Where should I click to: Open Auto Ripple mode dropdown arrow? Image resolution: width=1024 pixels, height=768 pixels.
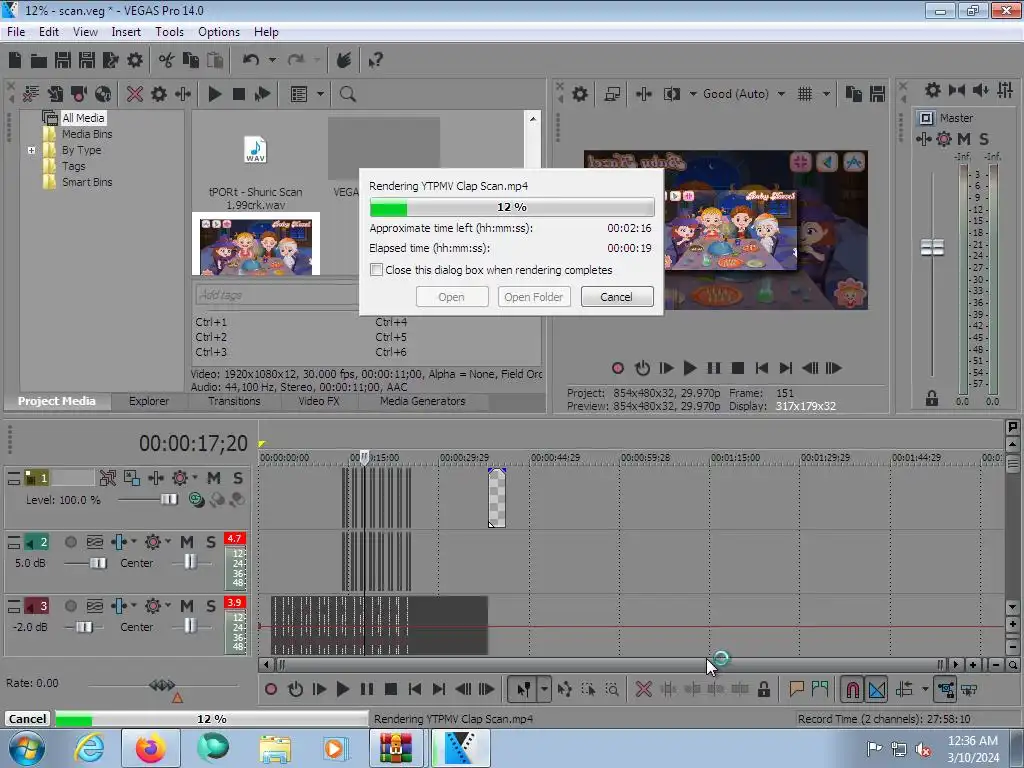click(x=925, y=689)
